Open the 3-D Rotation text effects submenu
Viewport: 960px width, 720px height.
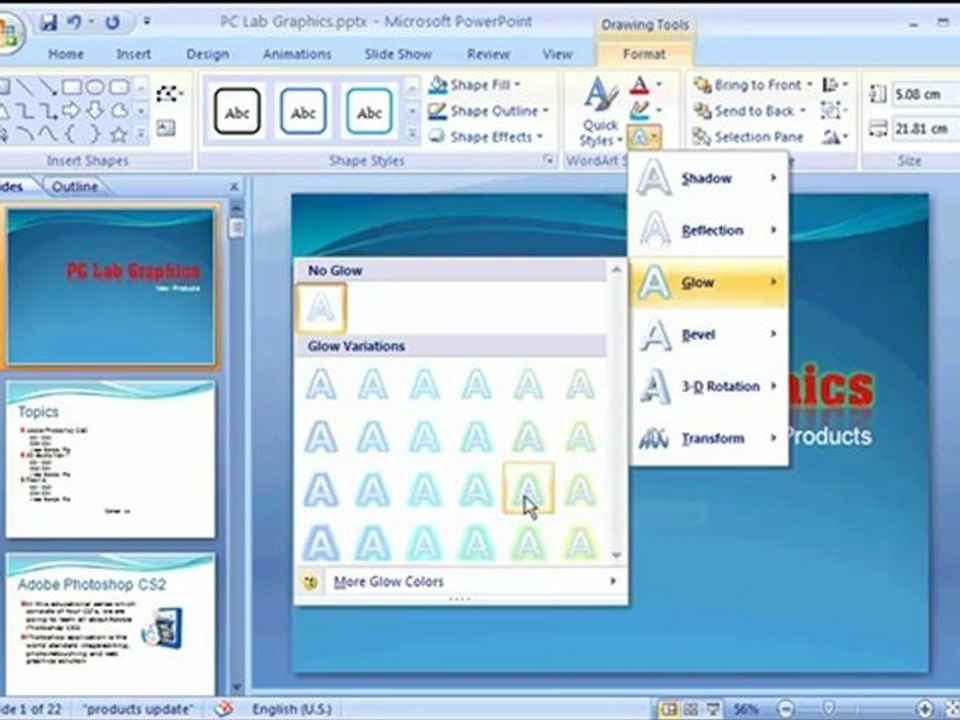coord(708,386)
